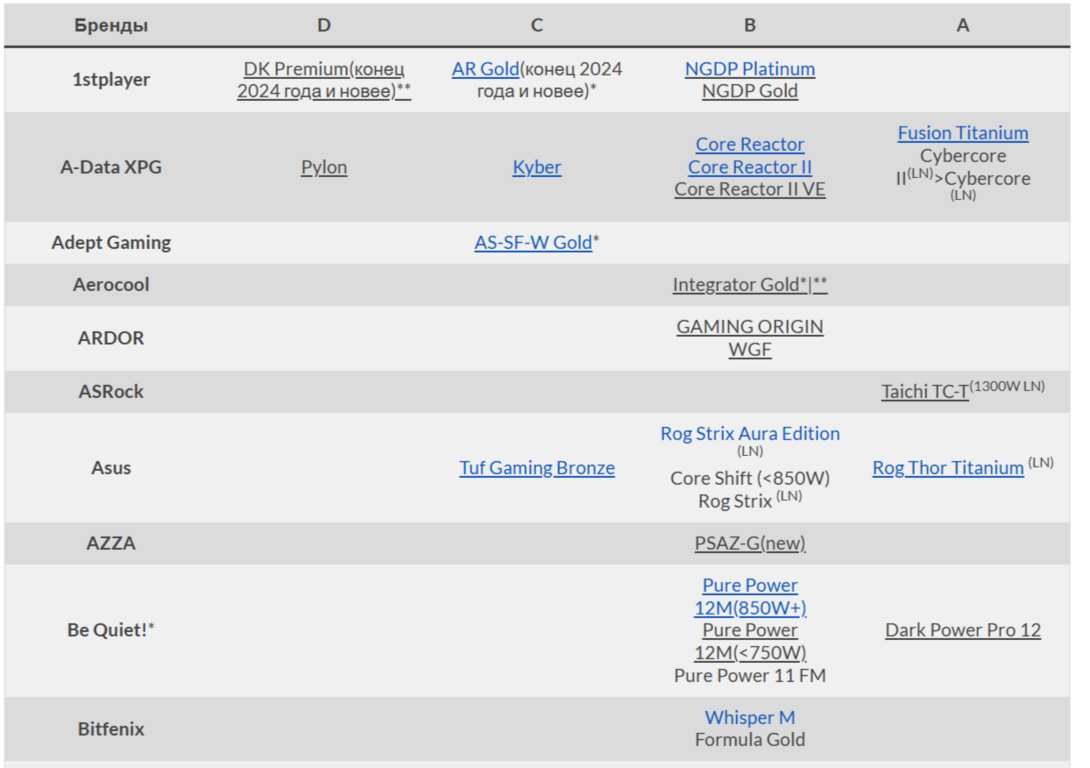Screen dimensions: 1090x768
Task: Open the Tuf Gaming Bronze link
Action: (x=537, y=468)
